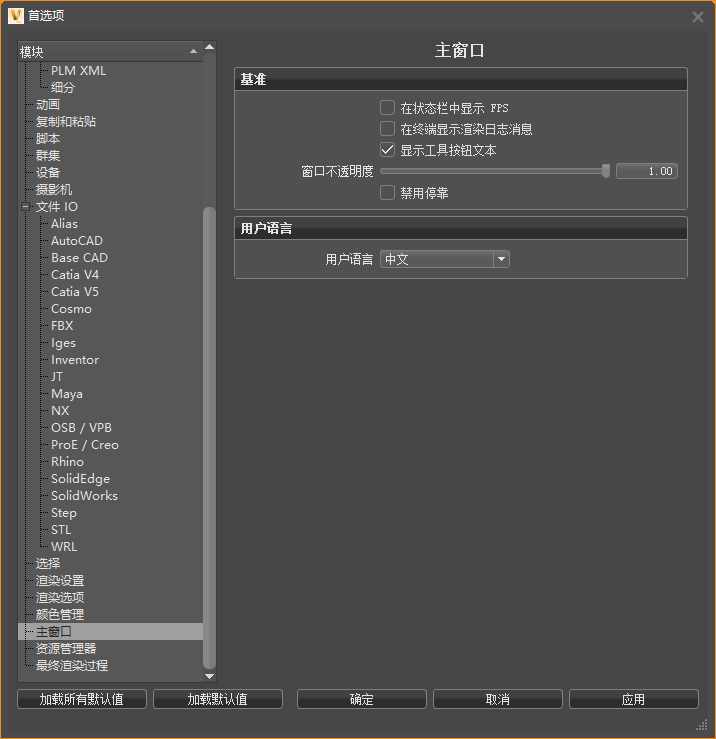Close the 首选项 dialog
Viewport: 716px width, 739px height.
click(698, 17)
